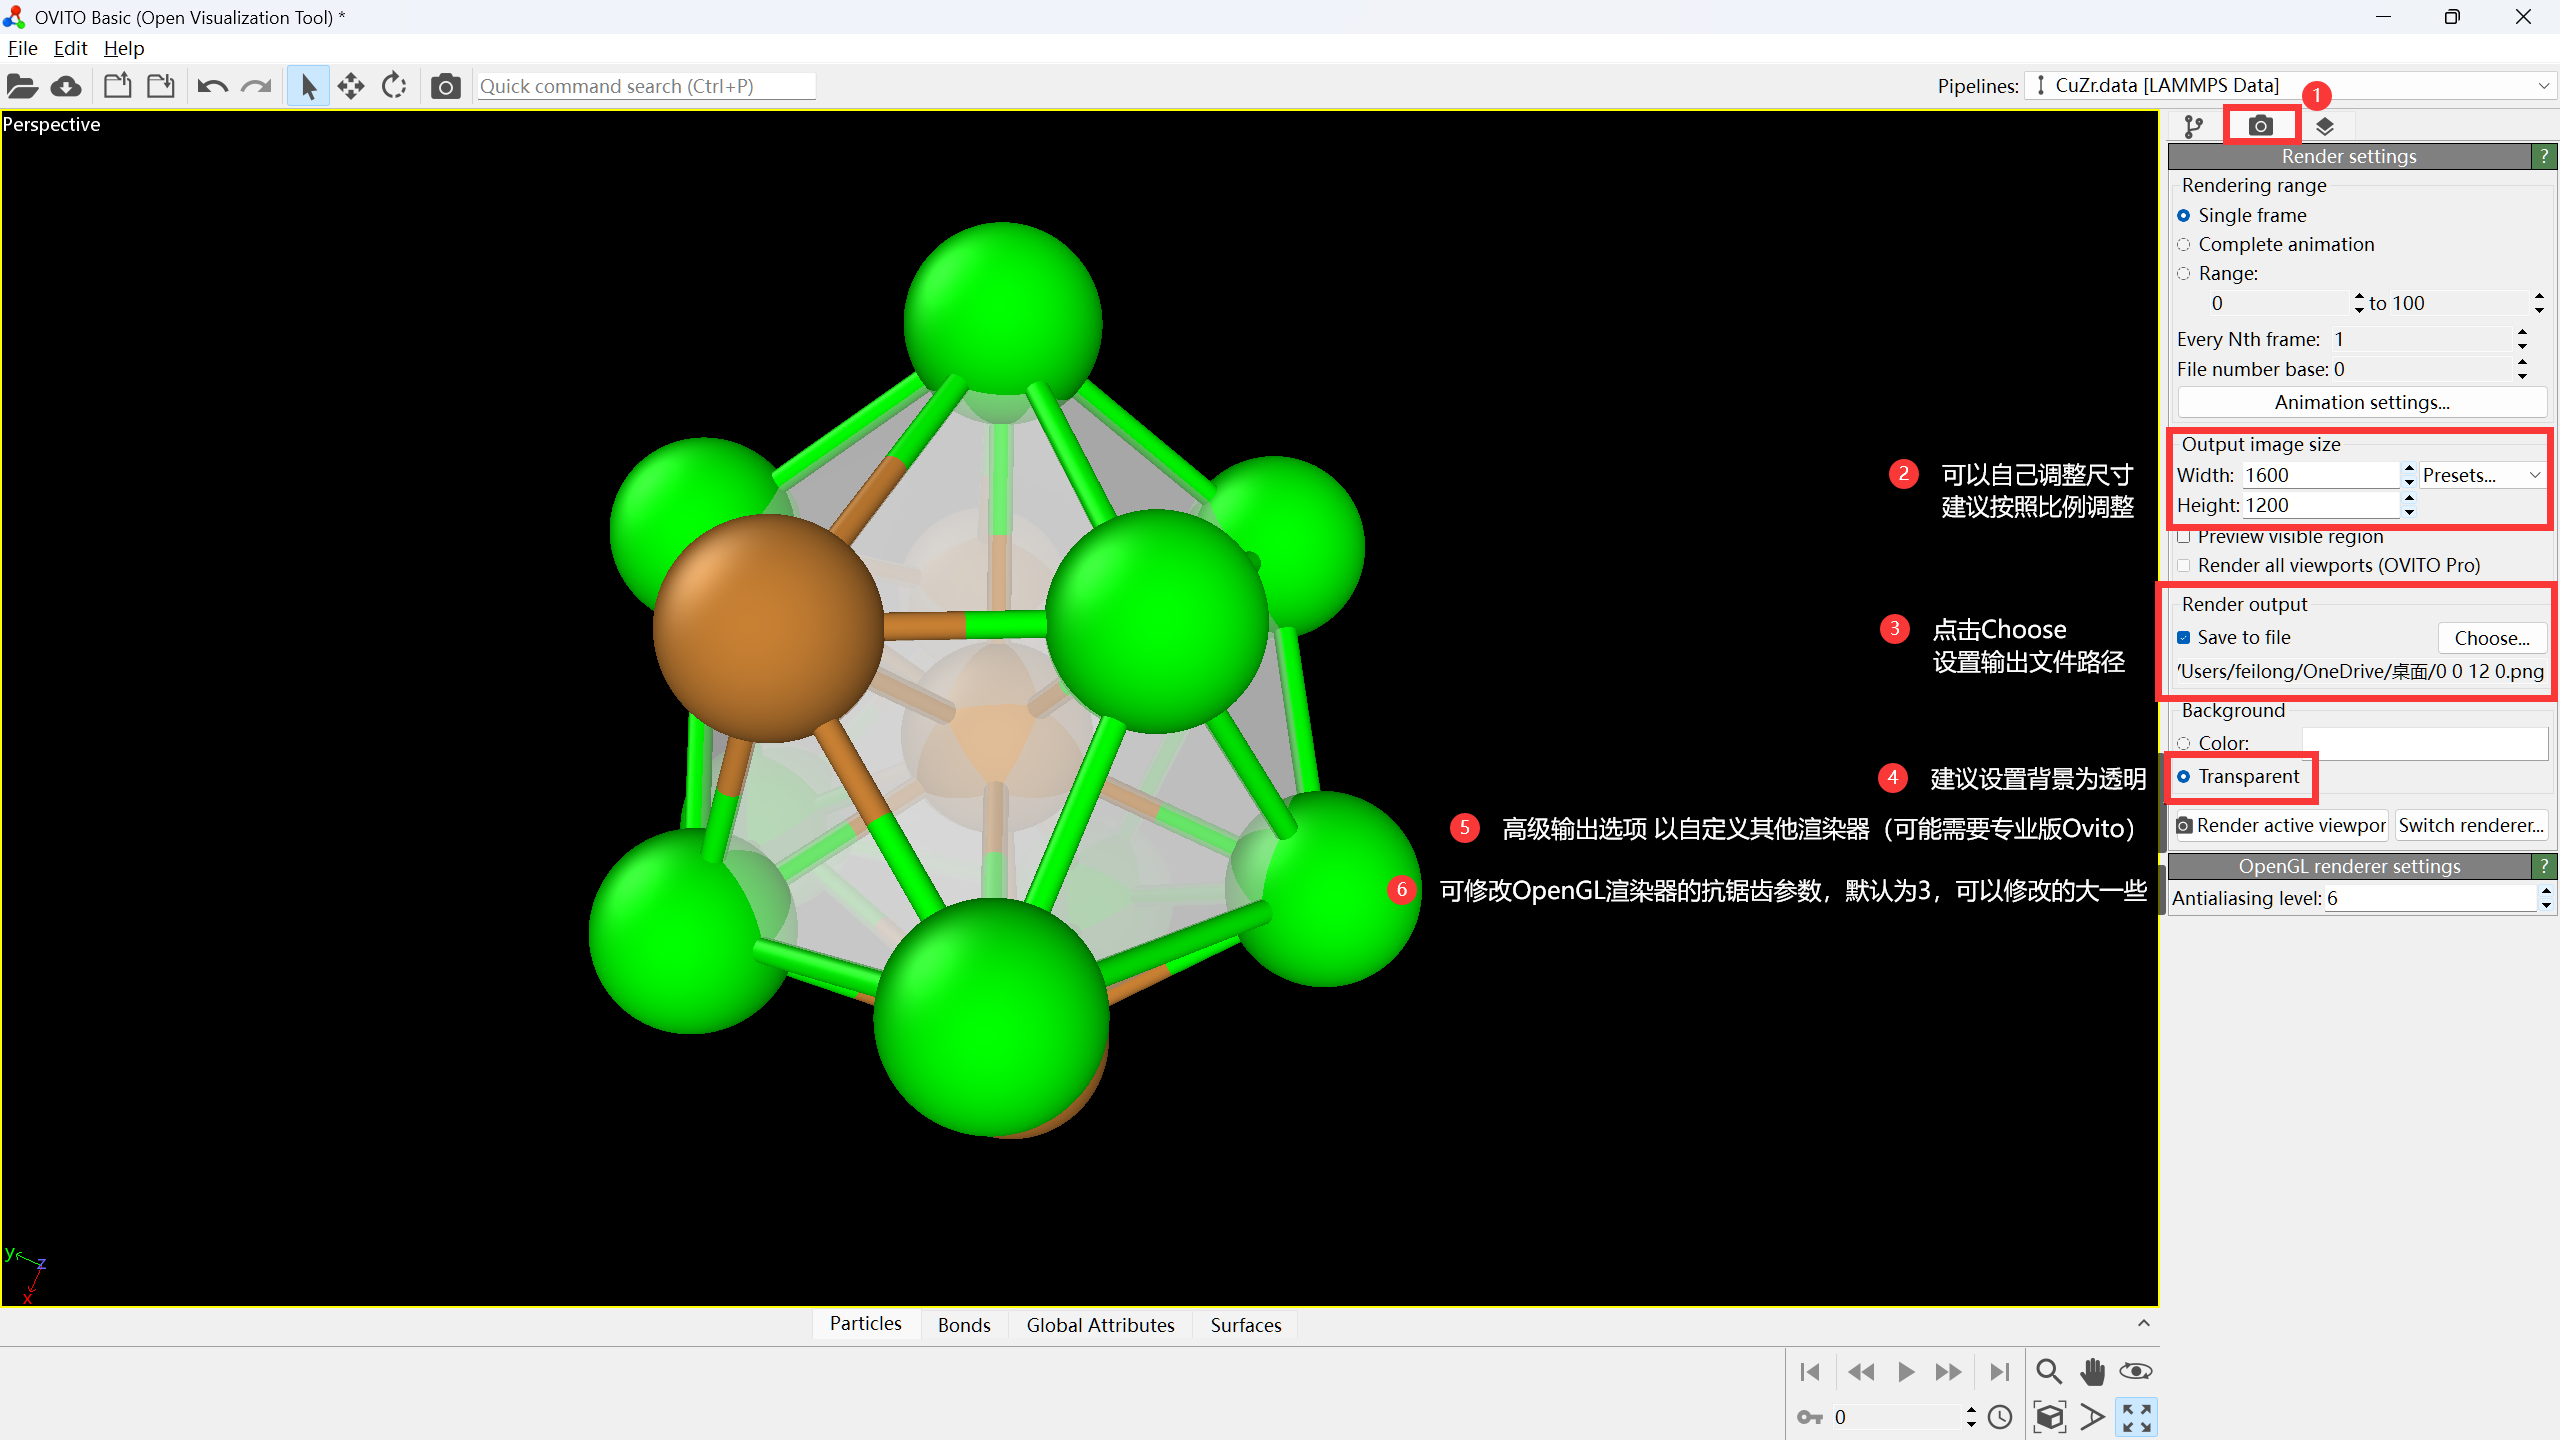
Task: Click the background color swatch
Action: coord(2424,743)
